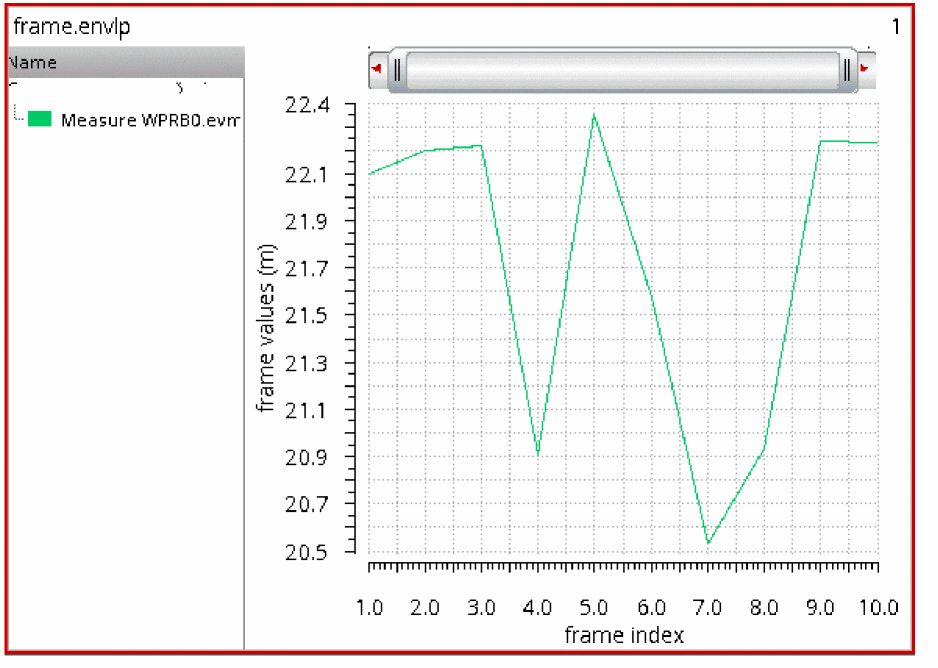Click the "frame values (m)" axis title
This screenshot has height=668, width=938.
coord(266,328)
